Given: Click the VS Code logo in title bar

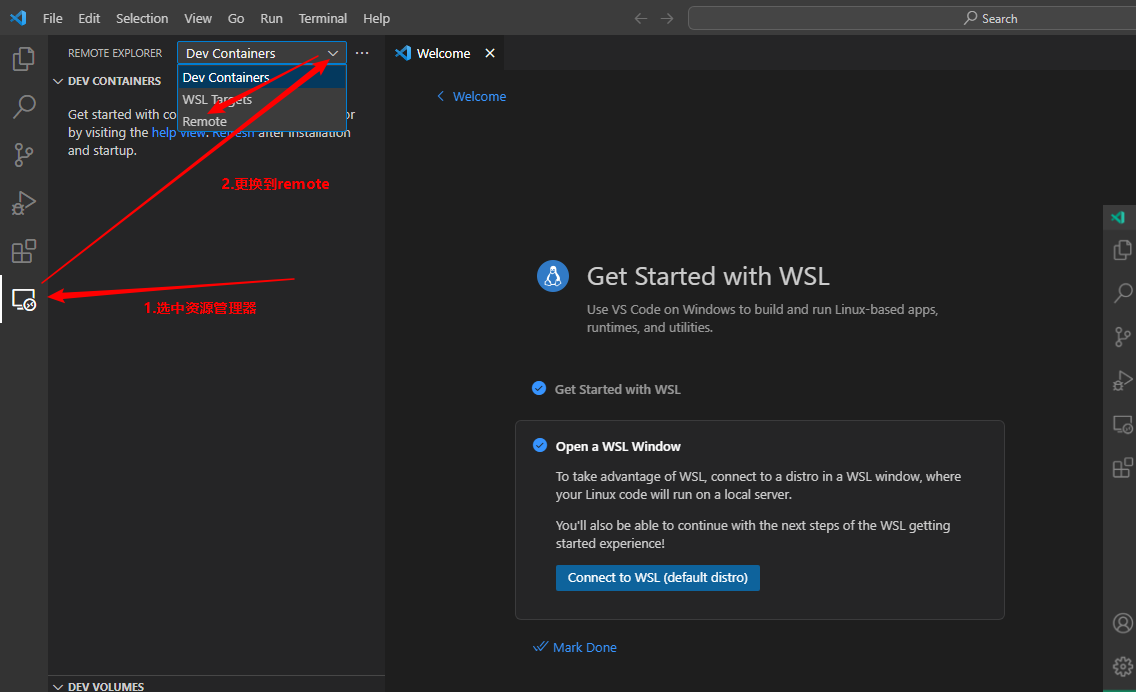Looking at the screenshot, I should point(18,18).
